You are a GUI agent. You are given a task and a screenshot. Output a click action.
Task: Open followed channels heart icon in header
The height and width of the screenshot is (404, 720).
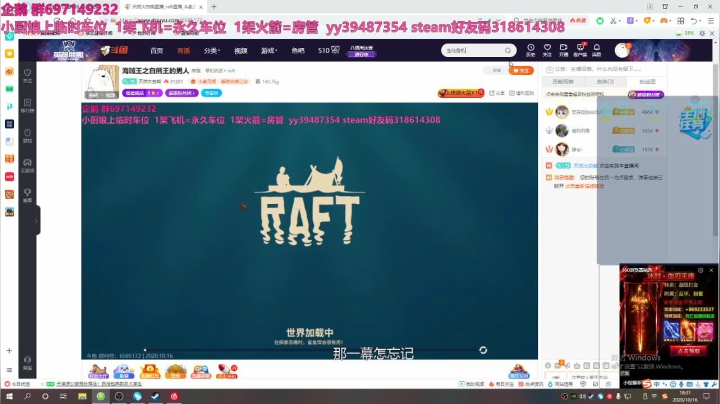(x=547, y=50)
